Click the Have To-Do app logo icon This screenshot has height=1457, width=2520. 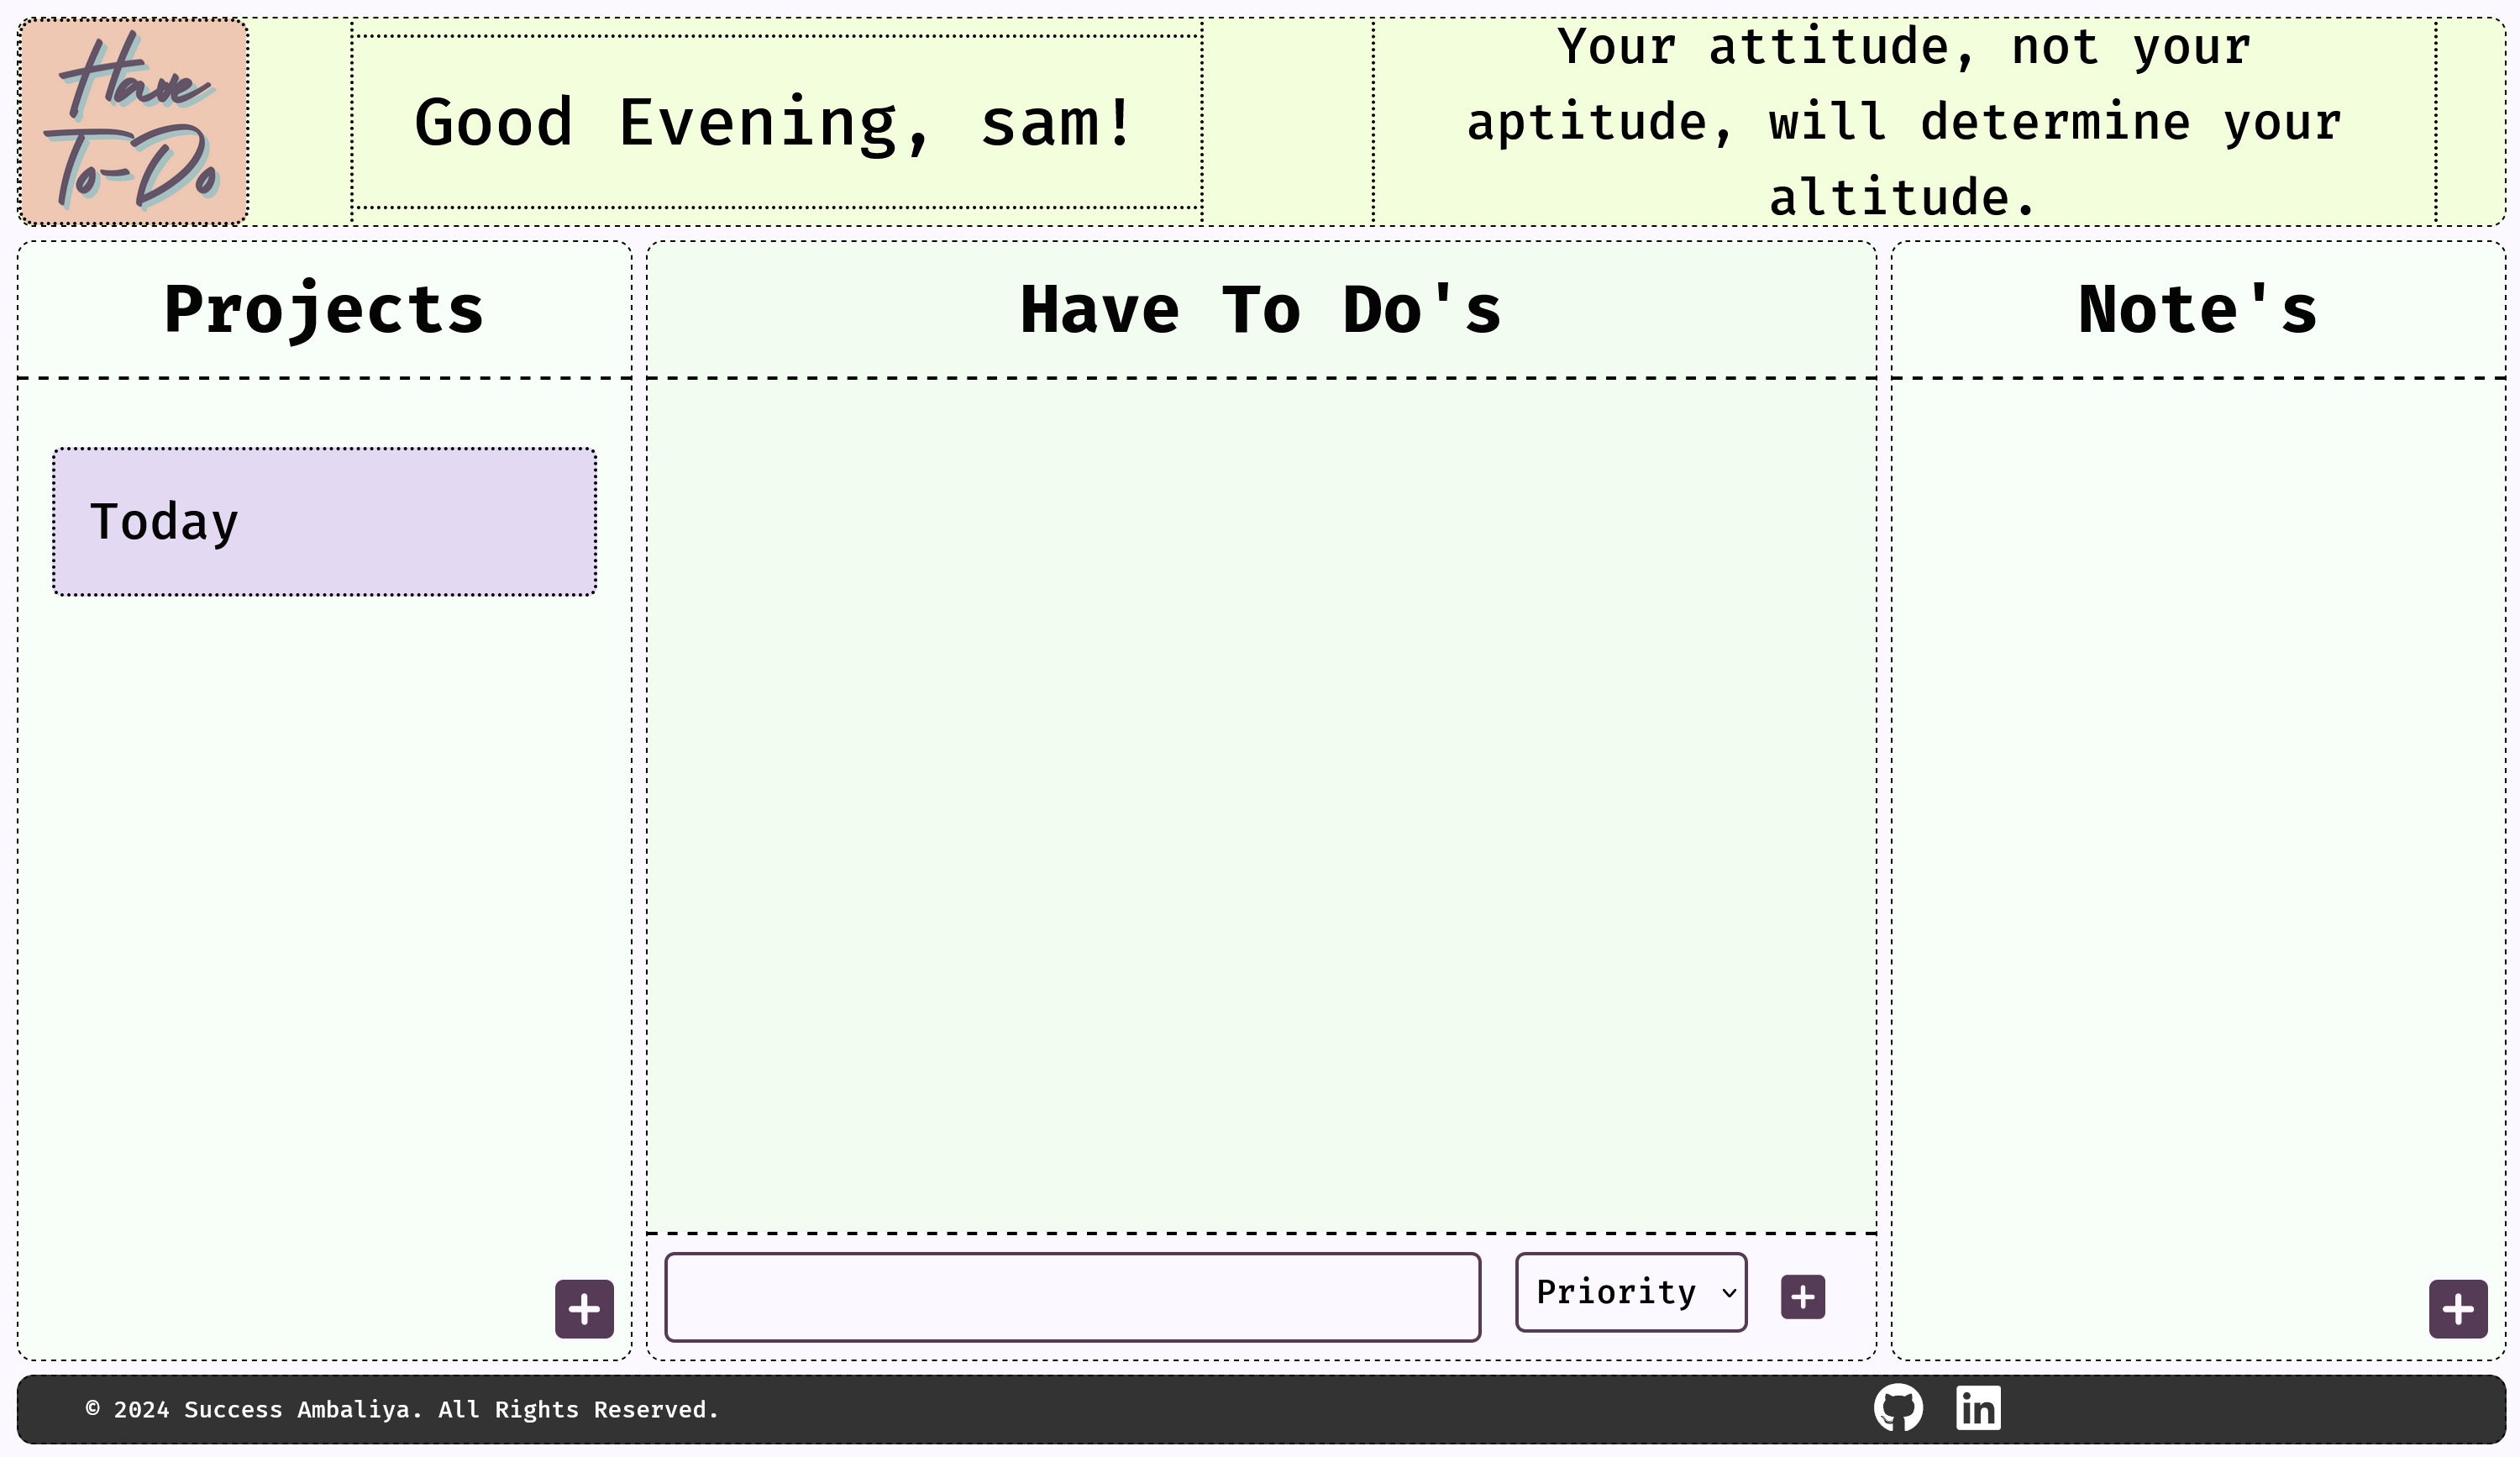[x=132, y=121]
